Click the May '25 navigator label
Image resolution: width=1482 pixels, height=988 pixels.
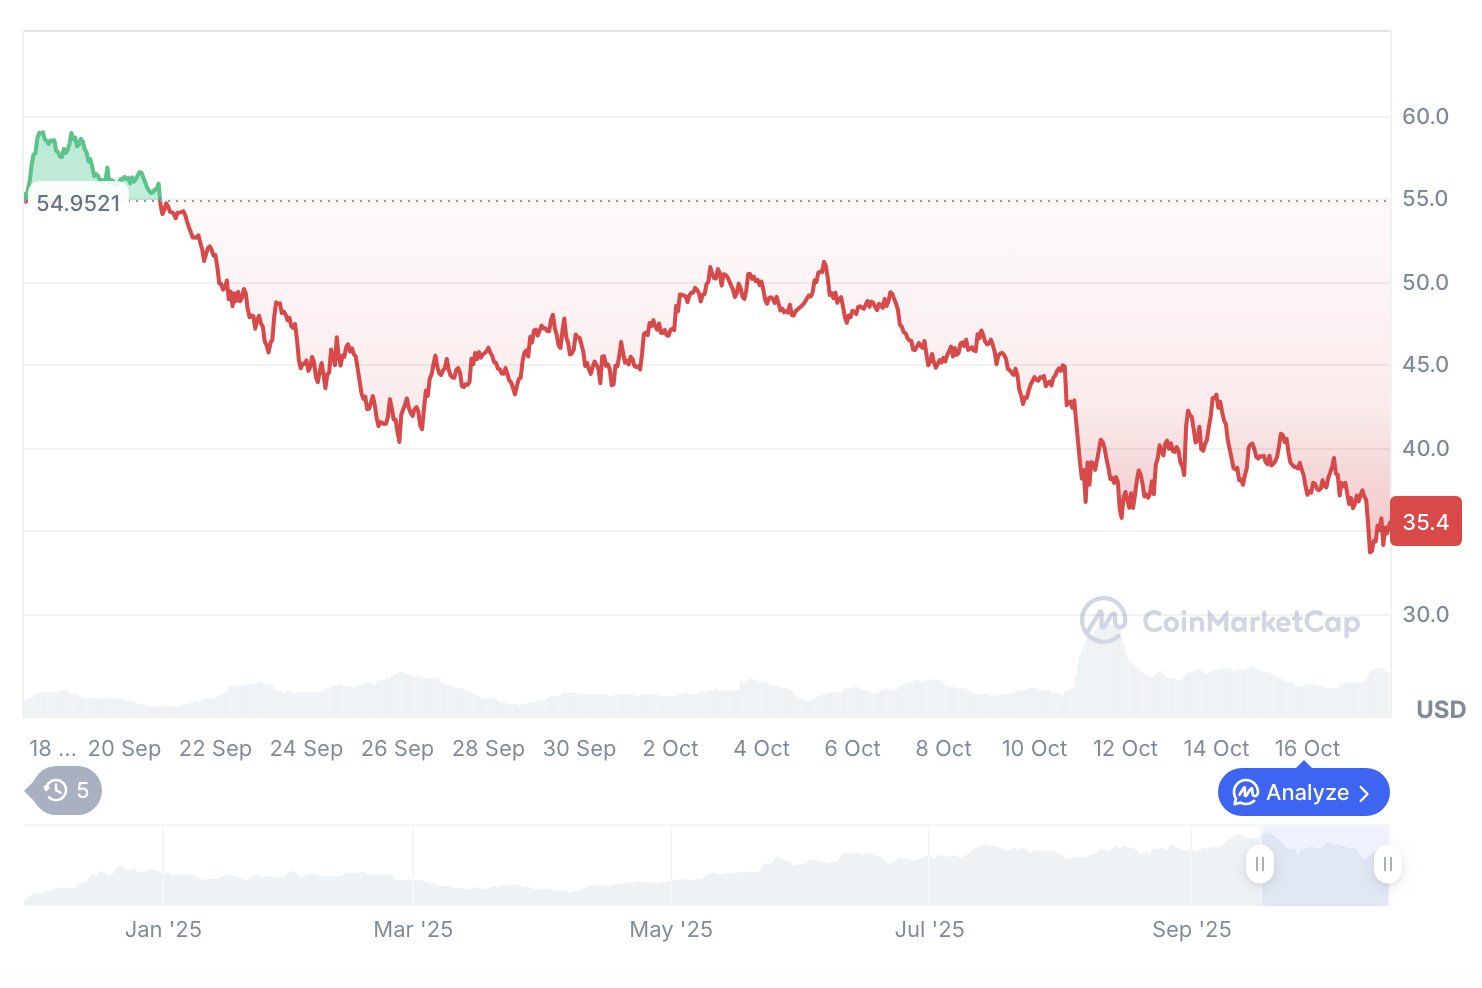coord(671,930)
